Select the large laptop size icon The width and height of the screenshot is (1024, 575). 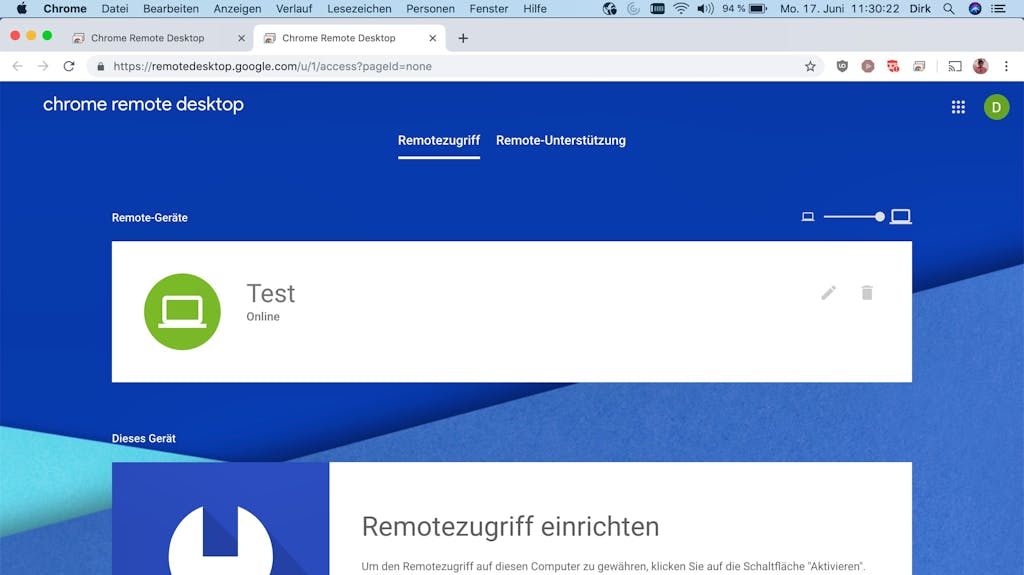(901, 217)
